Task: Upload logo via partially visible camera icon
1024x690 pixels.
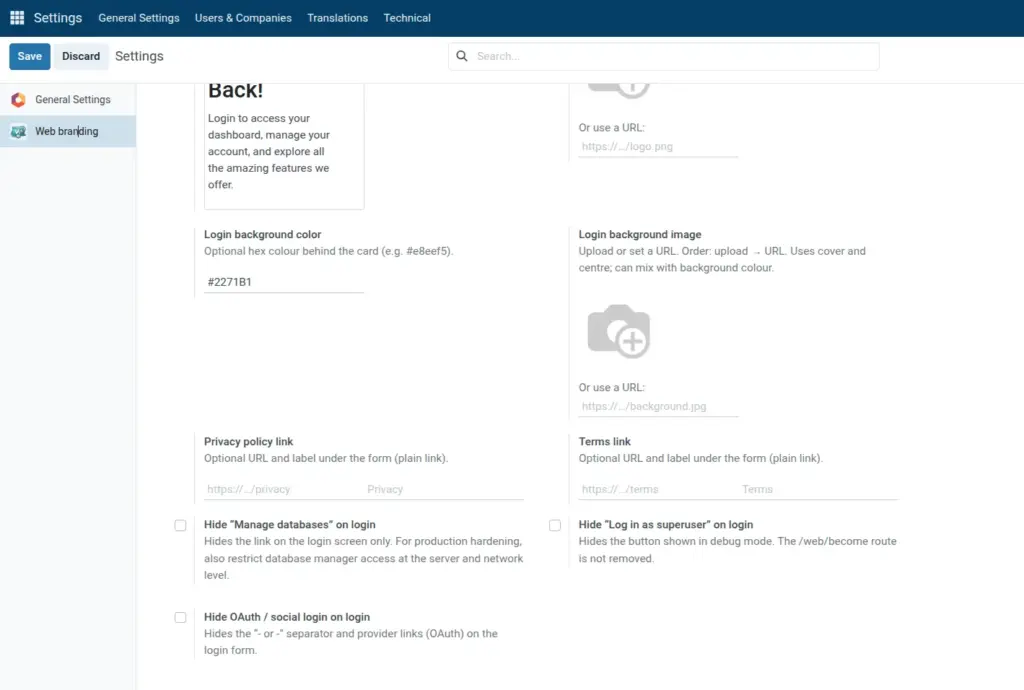Action: click(x=618, y=91)
